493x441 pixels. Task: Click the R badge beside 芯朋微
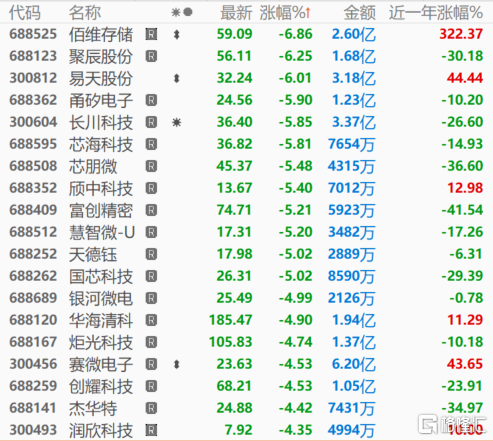(x=151, y=166)
